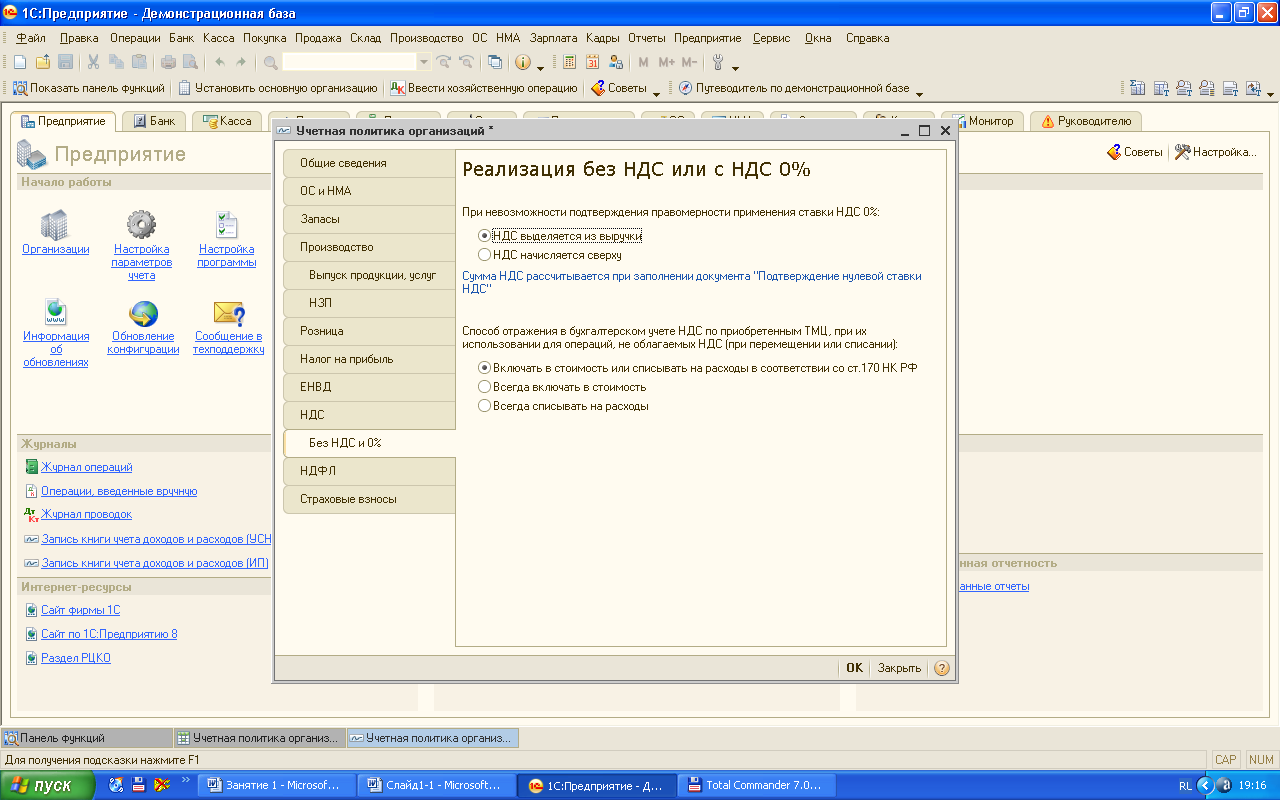Click the compare text arrows icon

click(x=1253, y=88)
